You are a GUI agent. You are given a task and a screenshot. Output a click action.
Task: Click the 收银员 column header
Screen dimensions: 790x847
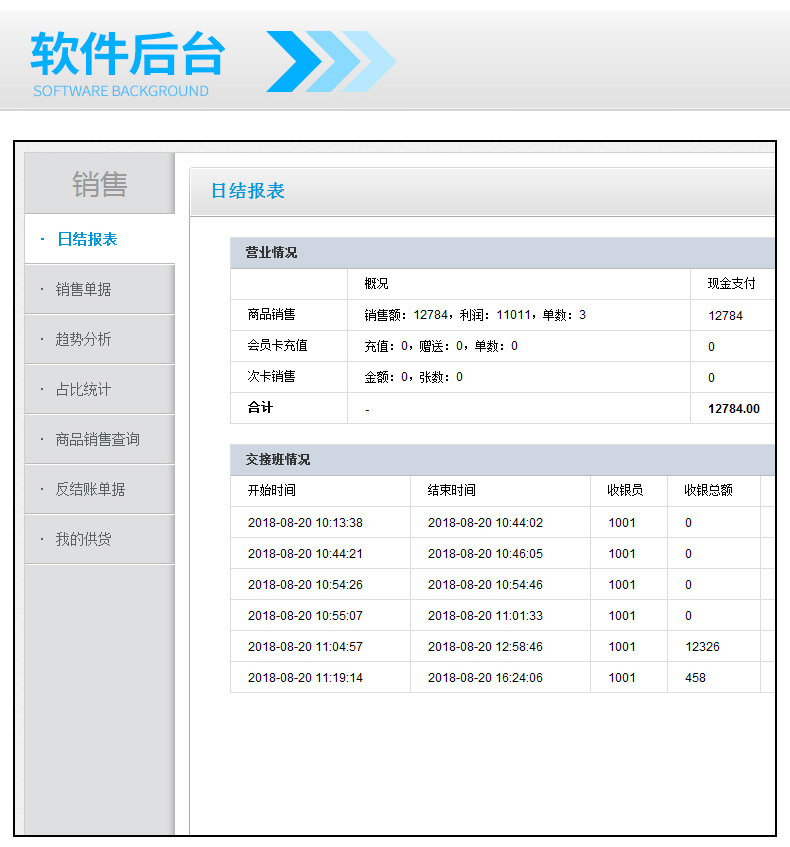[625, 490]
